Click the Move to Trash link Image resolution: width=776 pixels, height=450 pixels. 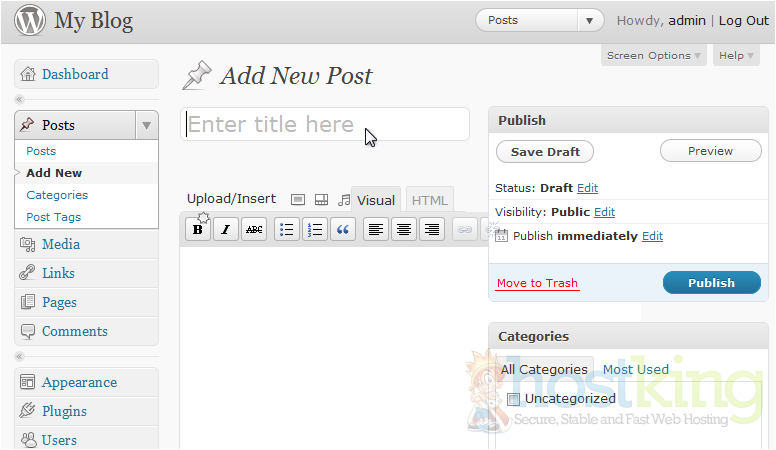[x=537, y=283]
